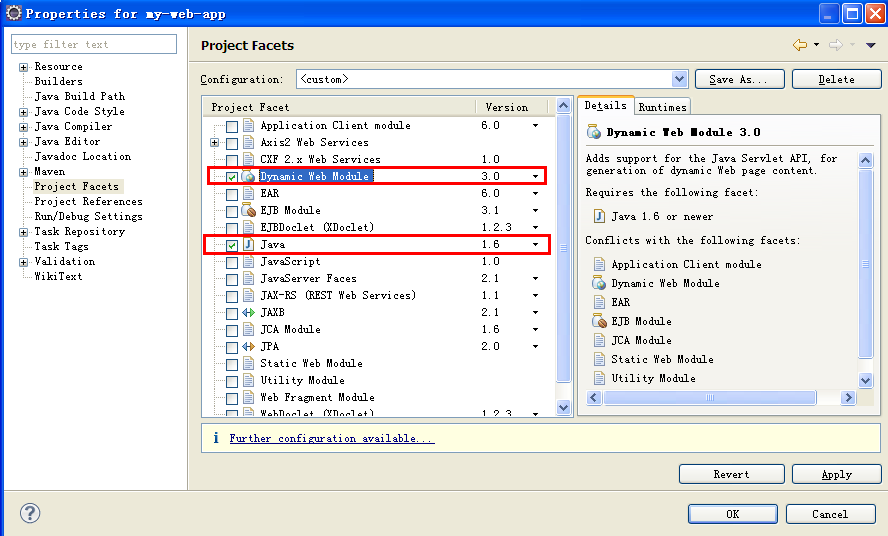The height and width of the screenshot is (536, 888).
Task: Select Run/Debug Settings in the tree
Action: coord(88,216)
